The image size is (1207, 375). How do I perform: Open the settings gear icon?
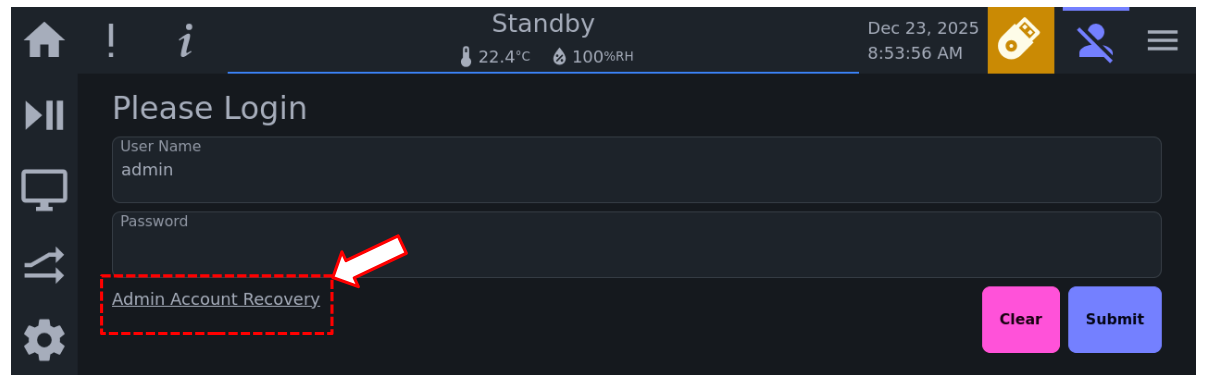(x=45, y=341)
